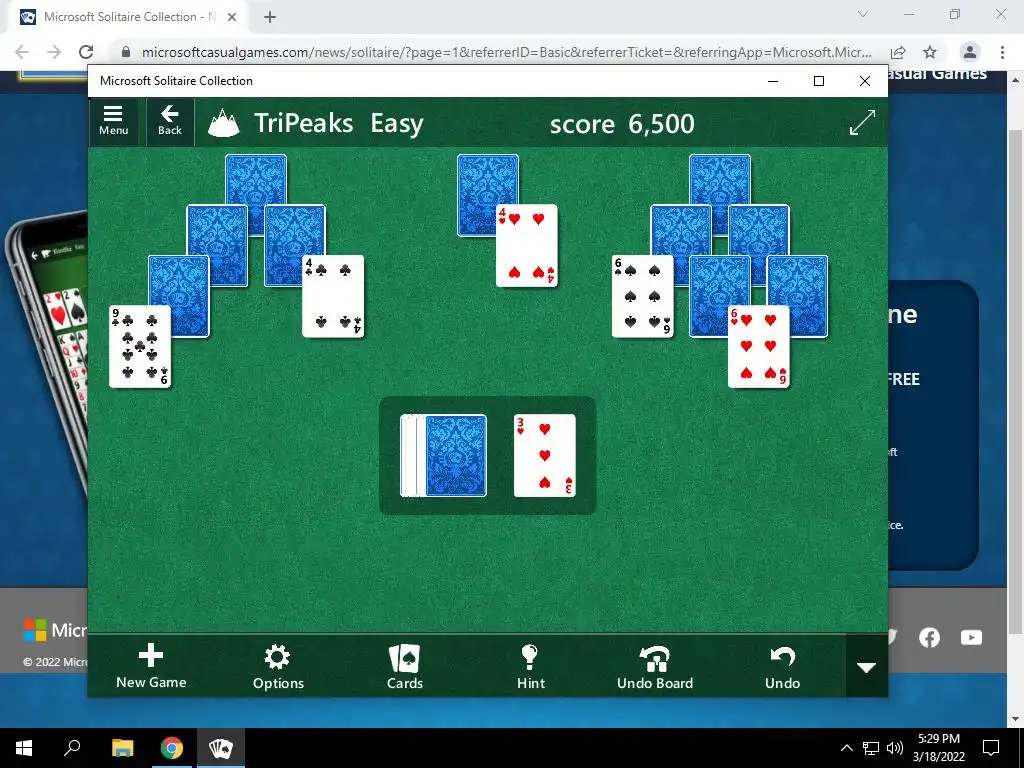The image size is (1024, 768).
Task: Maximize the Solitaire Collection inner window
Action: (819, 81)
